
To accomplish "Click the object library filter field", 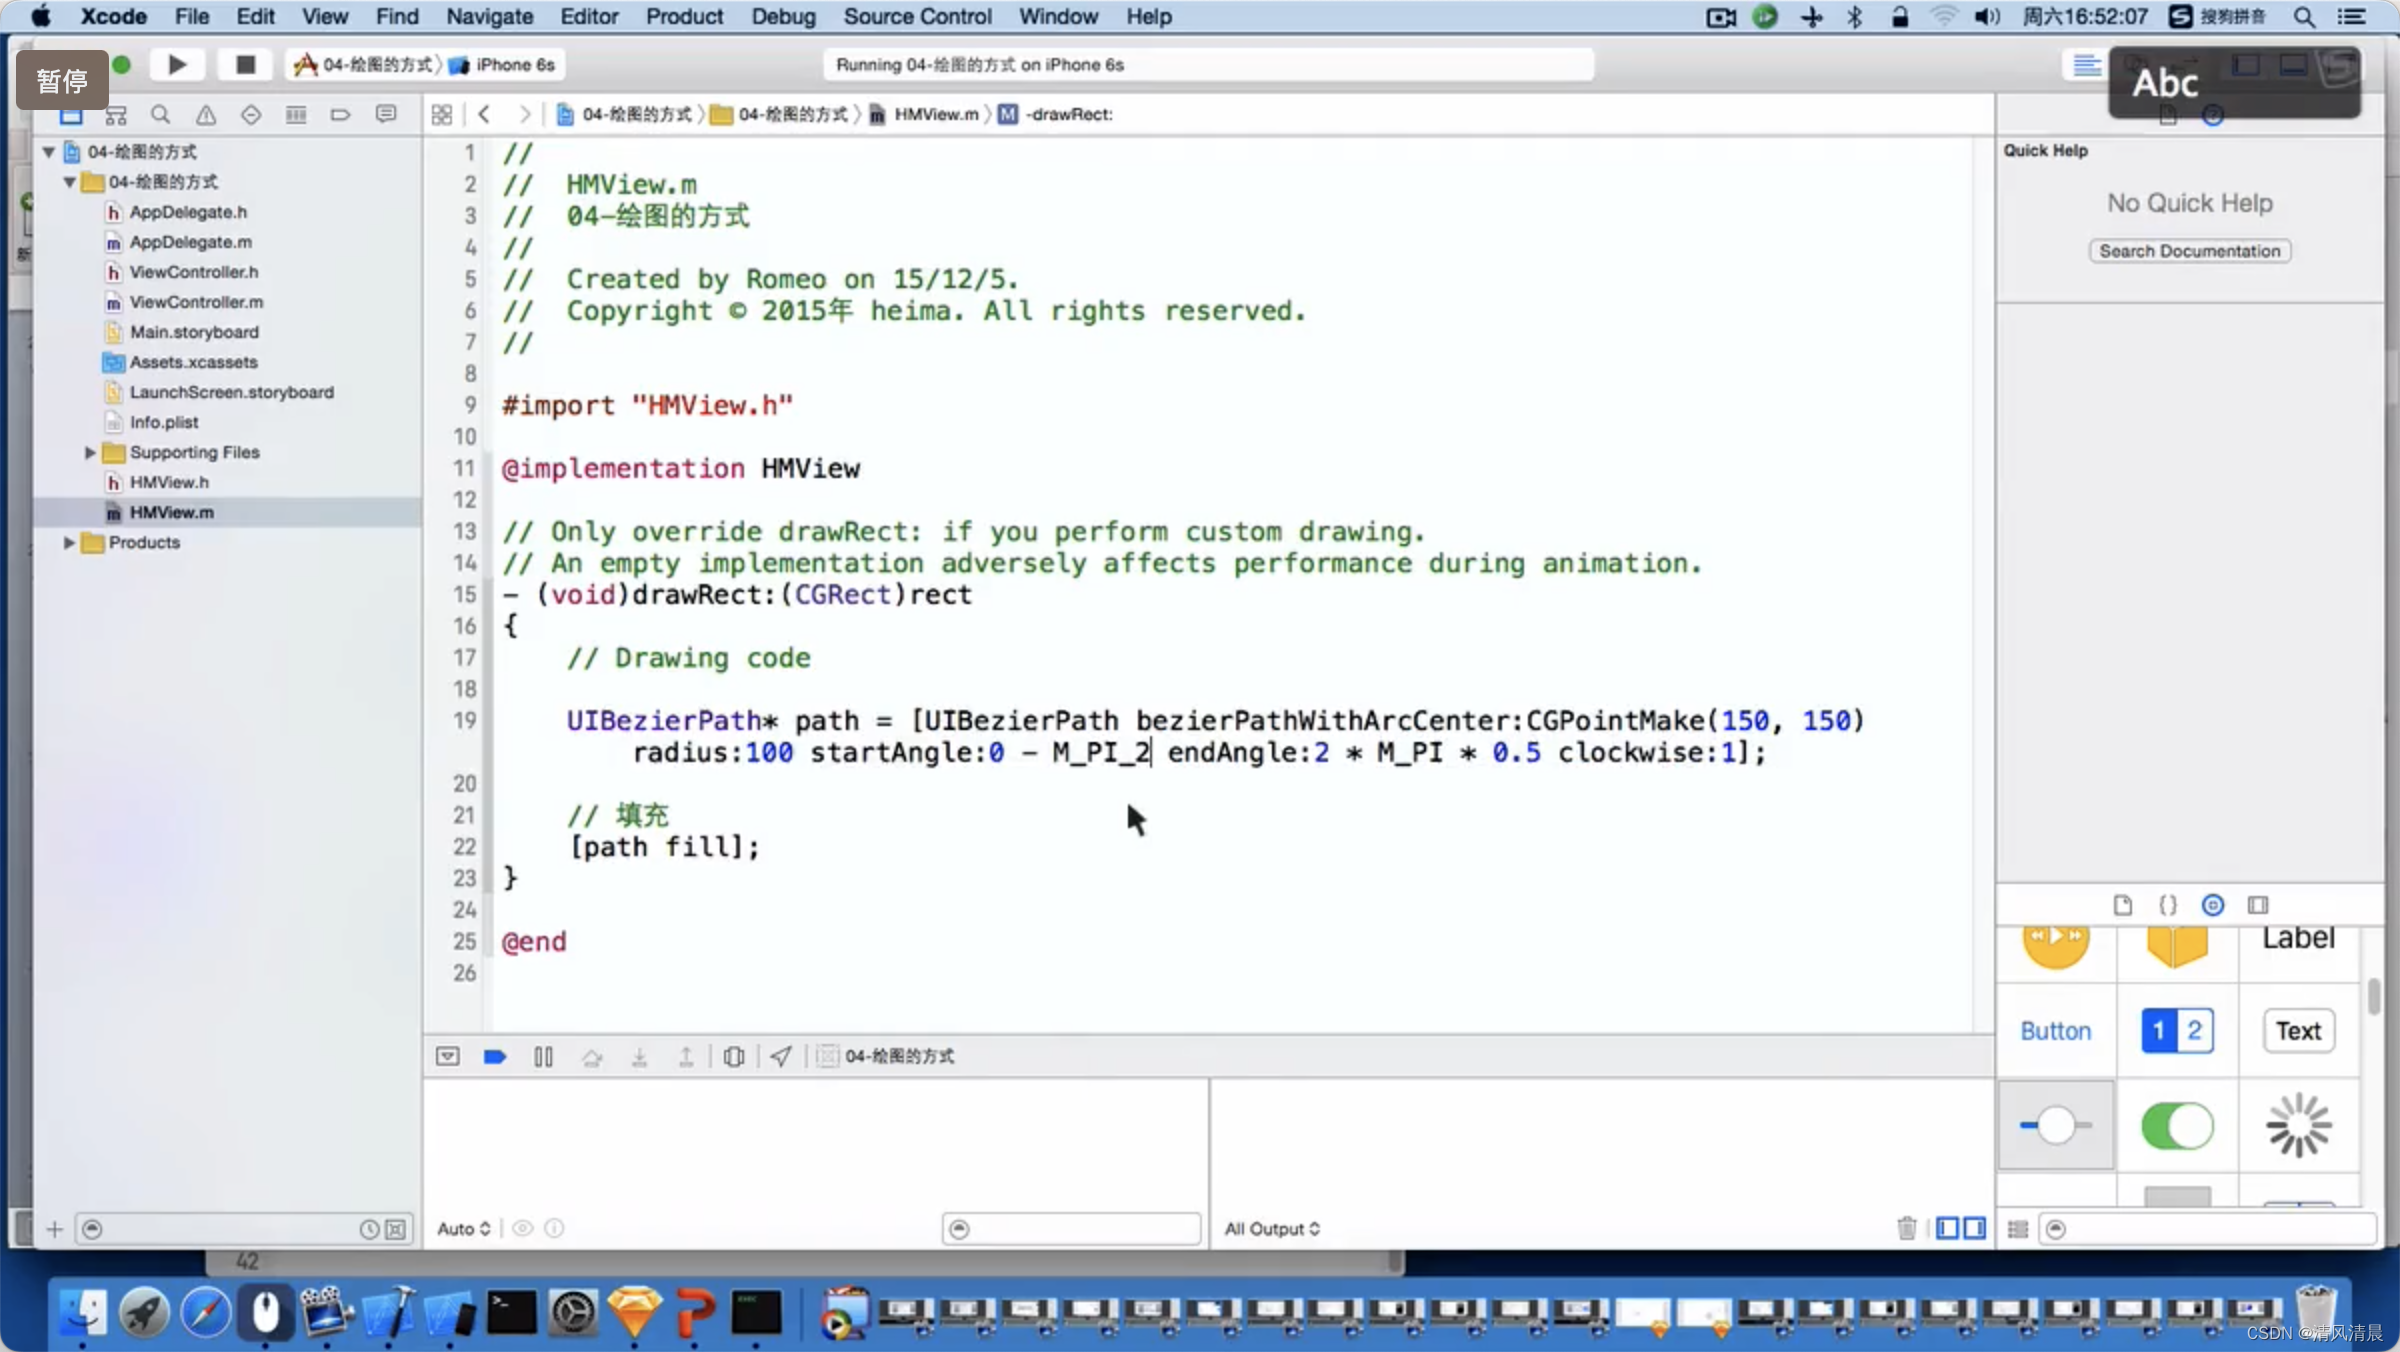I will [2208, 1229].
